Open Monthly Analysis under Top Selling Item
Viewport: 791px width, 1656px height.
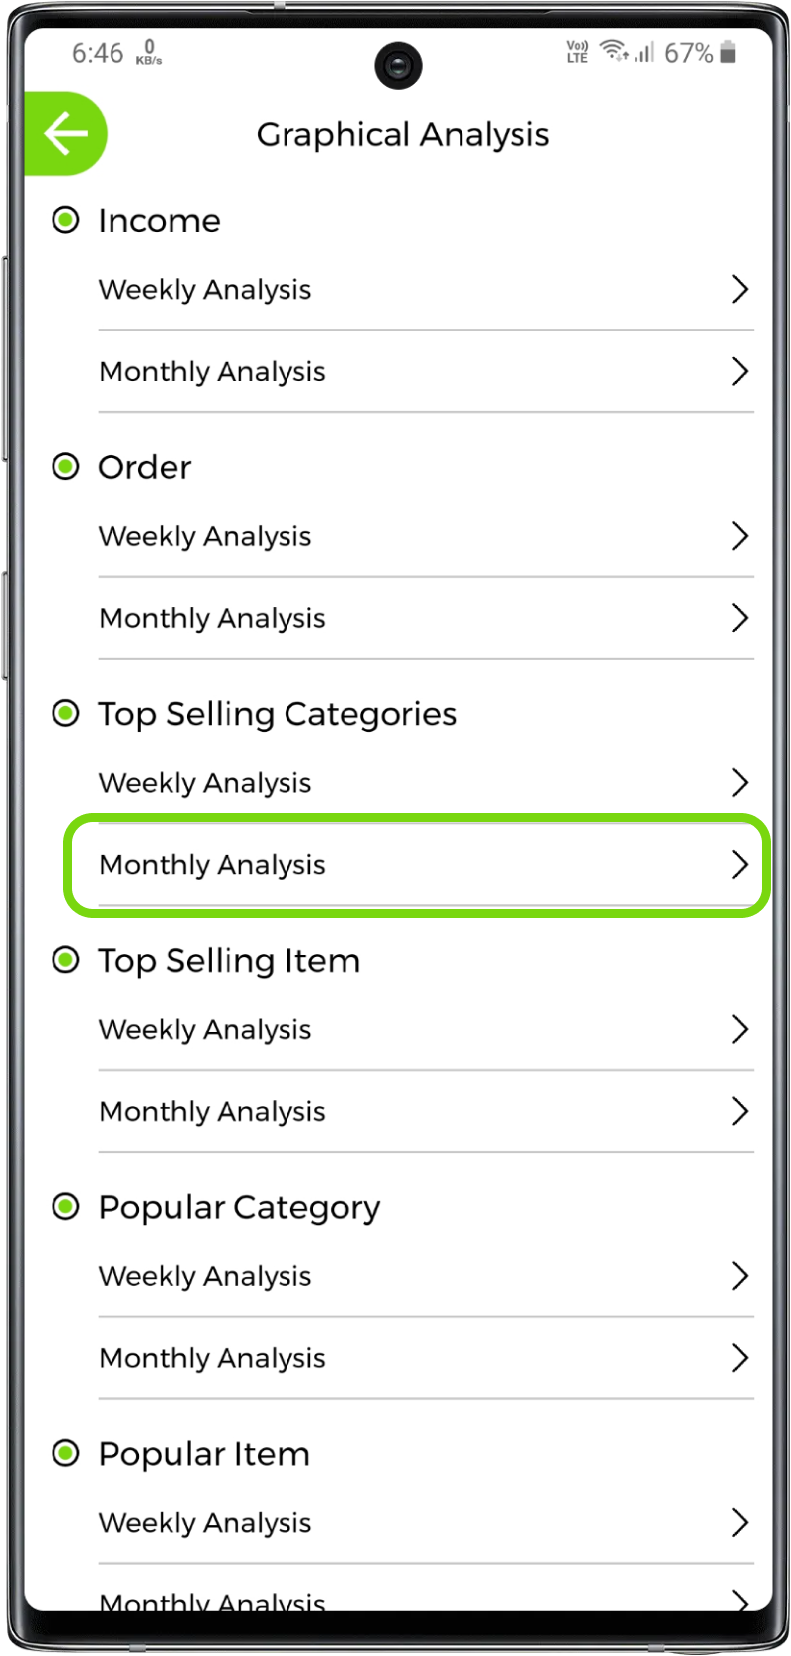(x=212, y=1112)
